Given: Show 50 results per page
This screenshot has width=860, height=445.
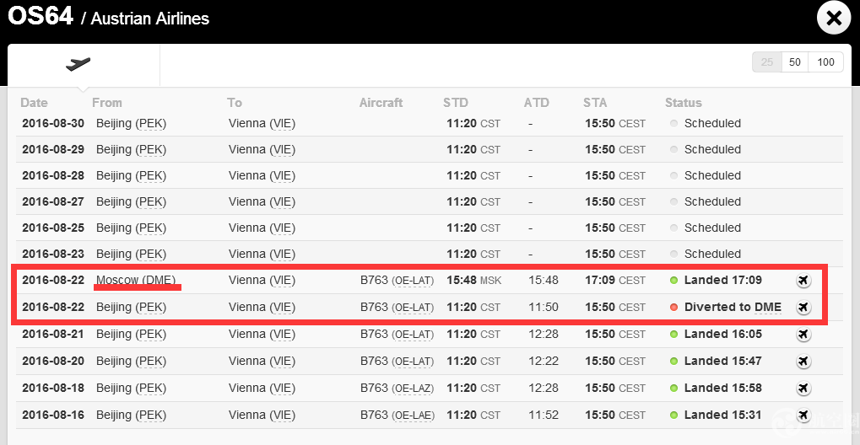Looking at the screenshot, I should point(795,62).
